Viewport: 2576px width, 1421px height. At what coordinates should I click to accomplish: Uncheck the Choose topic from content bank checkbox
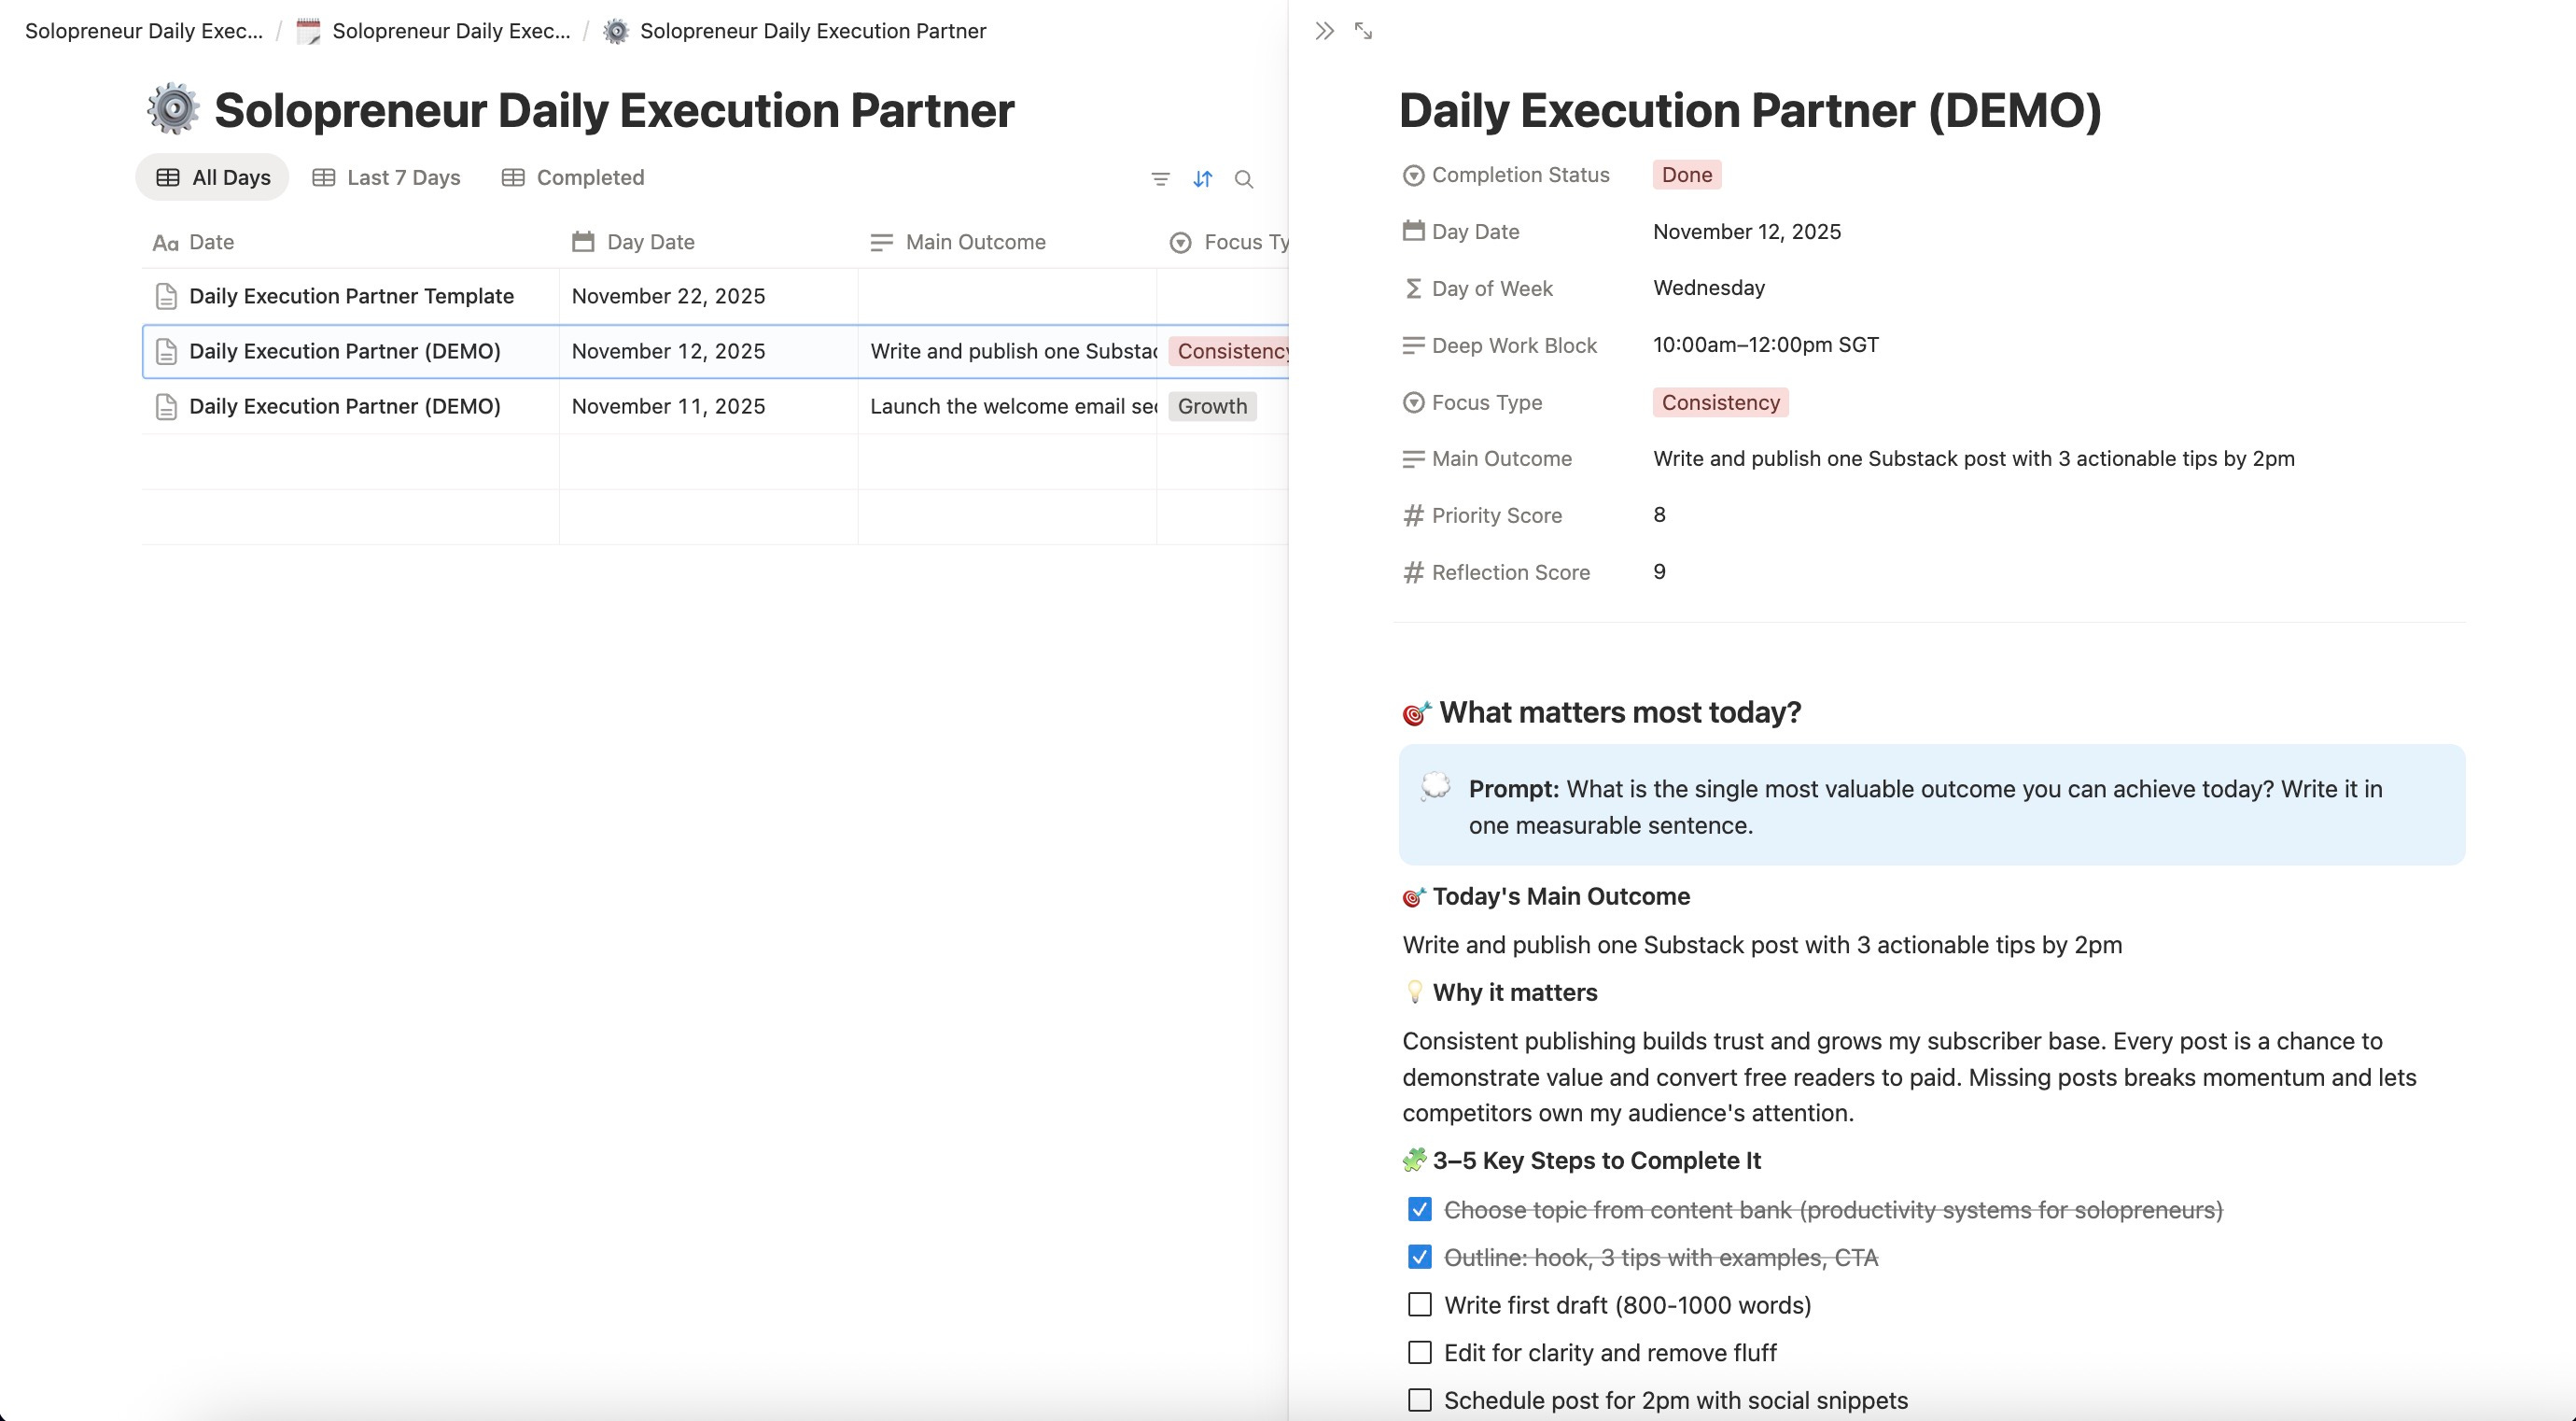click(x=1419, y=1209)
